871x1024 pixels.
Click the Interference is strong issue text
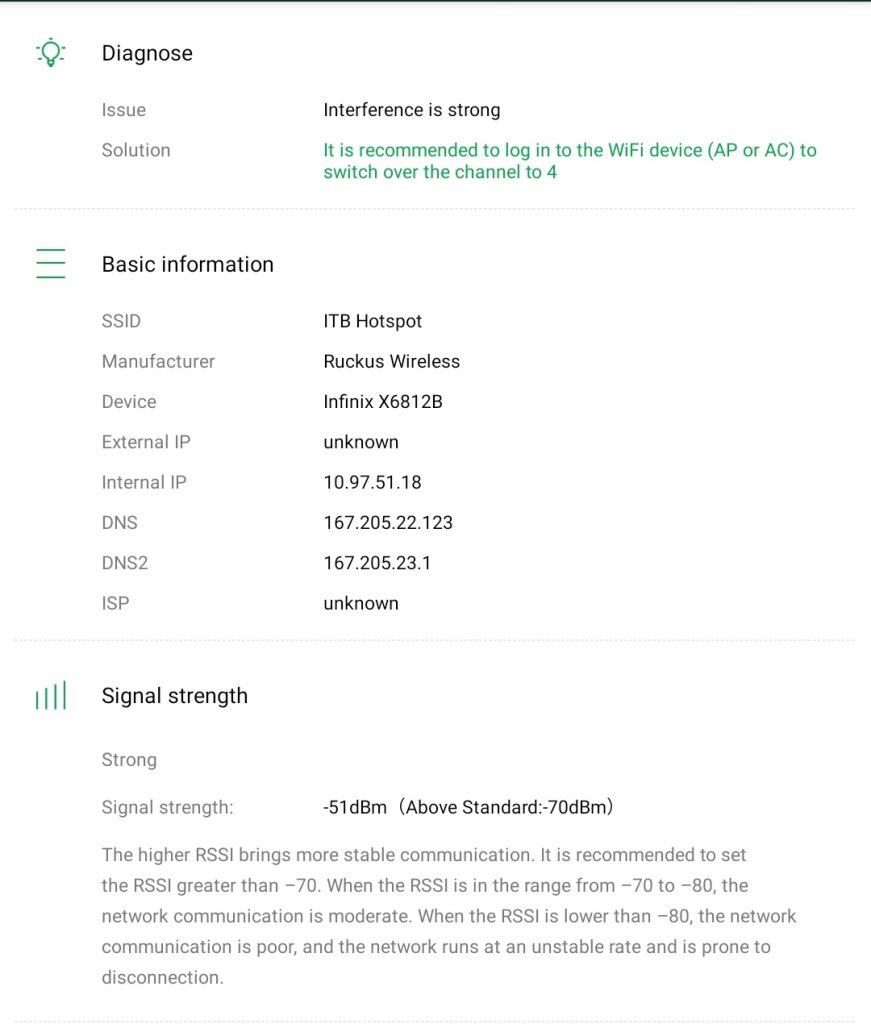(x=411, y=110)
